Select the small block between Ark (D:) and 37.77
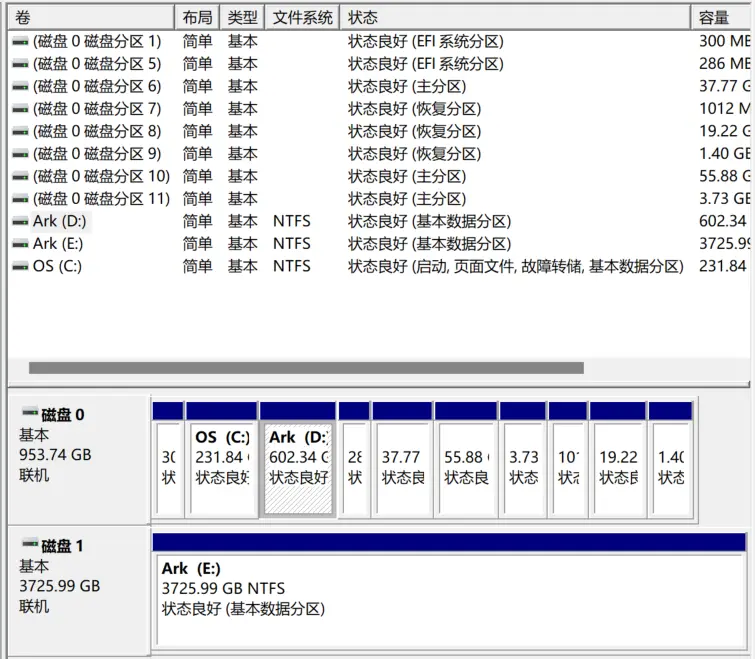Screen dimensions: 755x659 tap(354, 459)
